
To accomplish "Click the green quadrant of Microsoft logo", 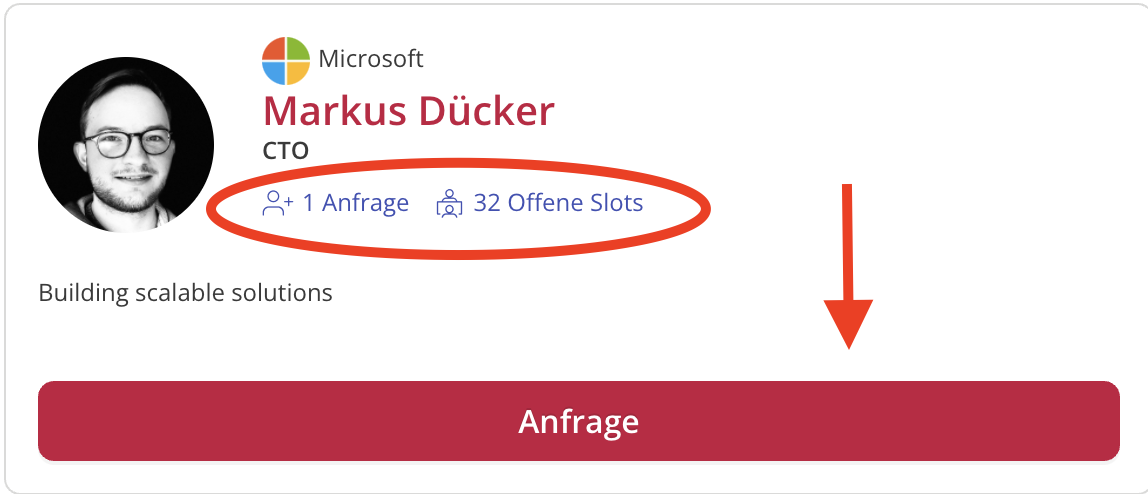I will tap(297, 48).
